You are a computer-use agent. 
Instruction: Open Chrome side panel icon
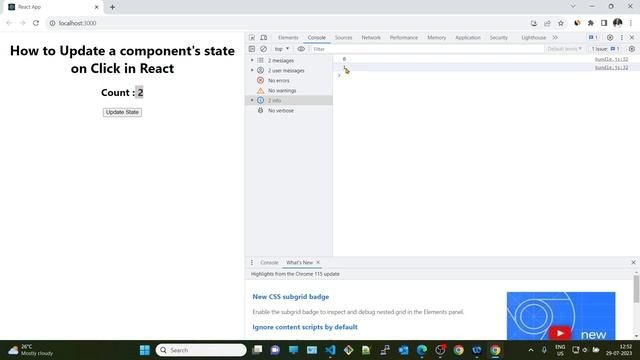(604, 23)
